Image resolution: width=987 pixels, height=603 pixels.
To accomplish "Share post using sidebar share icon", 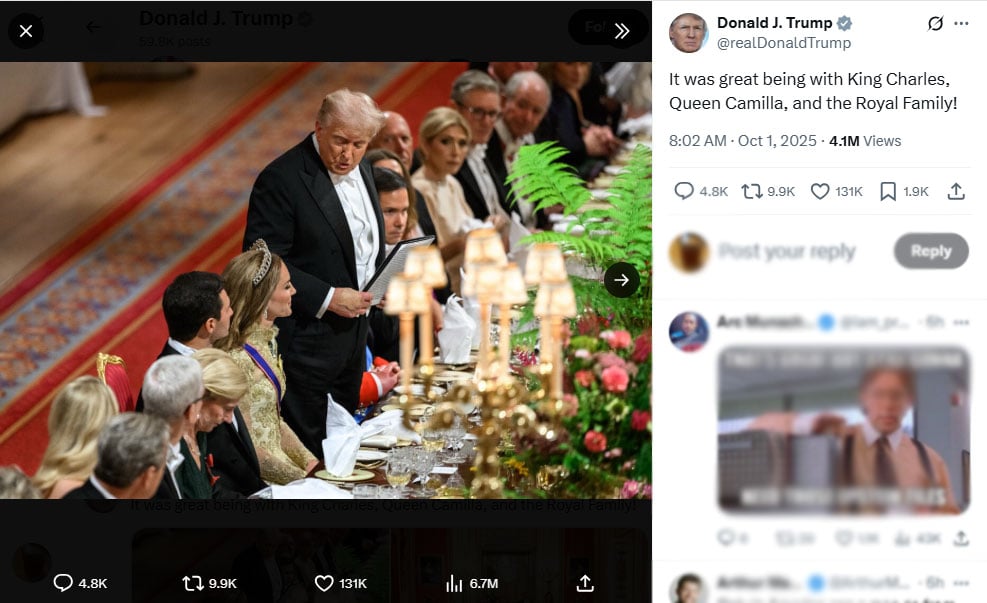I will tap(956, 191).
